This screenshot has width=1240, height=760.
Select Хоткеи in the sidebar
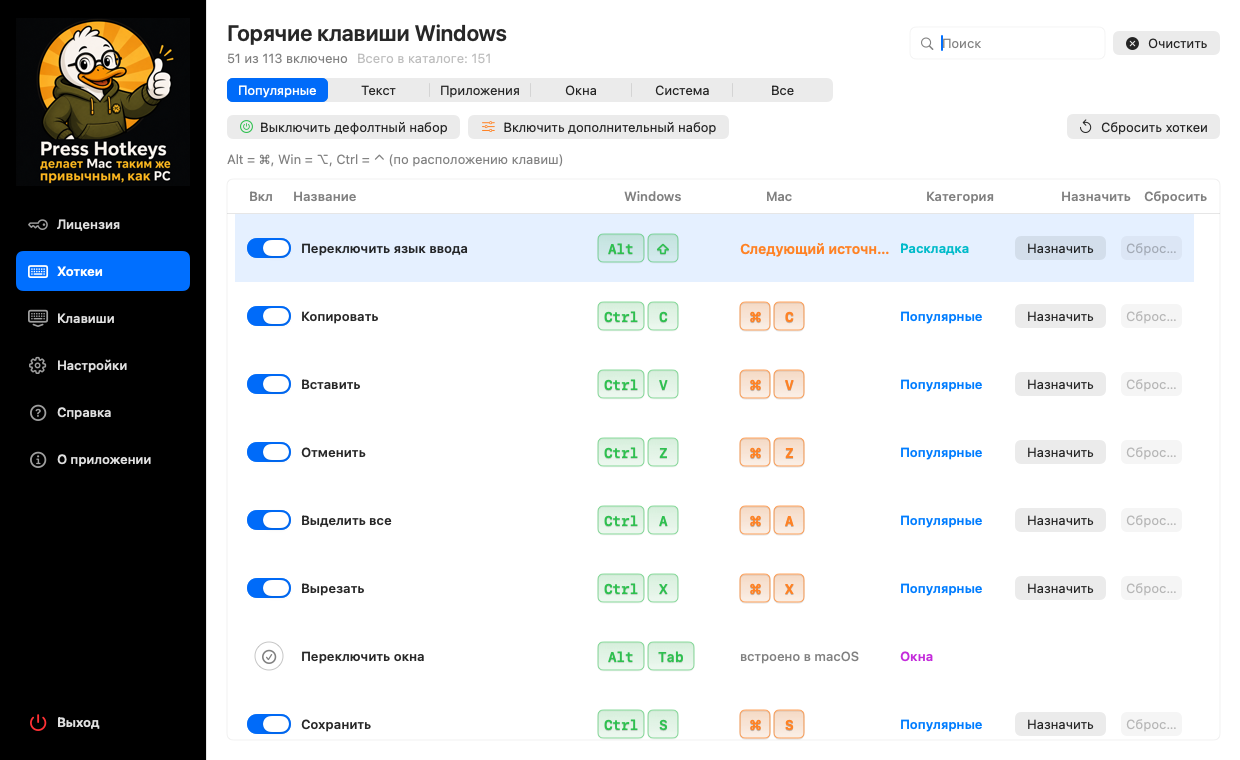(x=102, y=271)
